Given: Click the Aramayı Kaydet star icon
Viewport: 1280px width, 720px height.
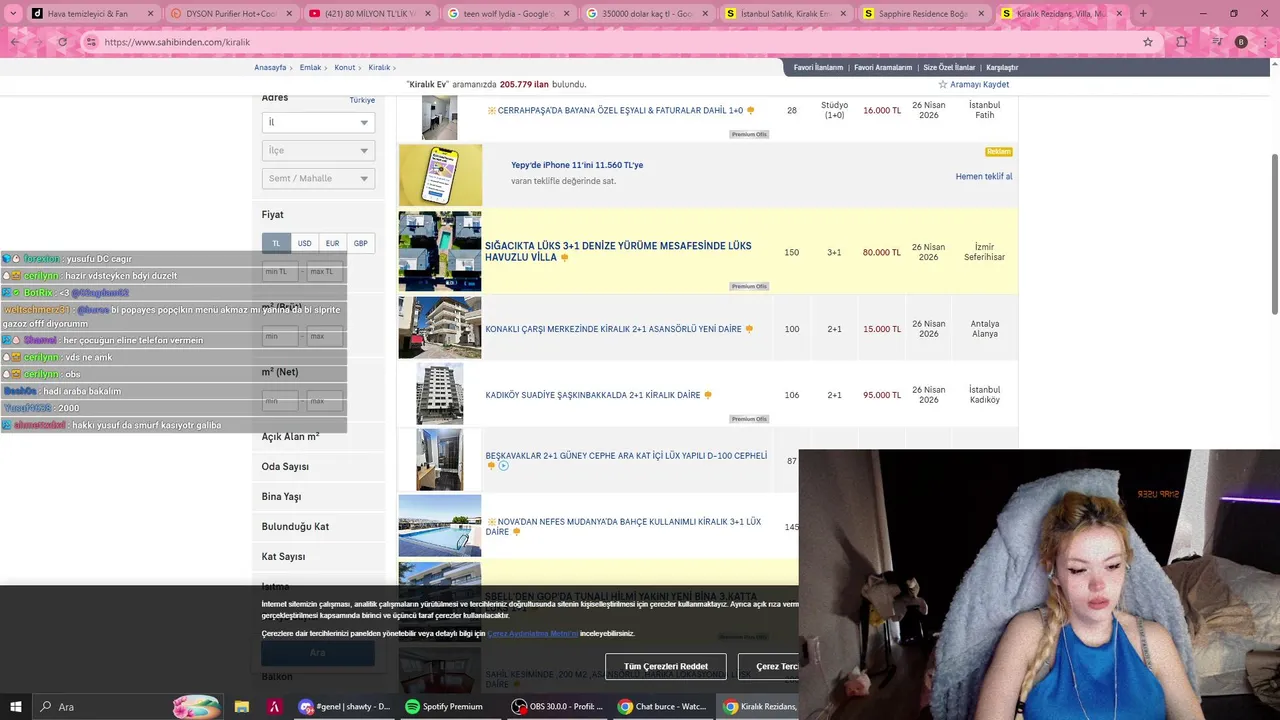Looking at the screenshot, I should pos(942,84).
